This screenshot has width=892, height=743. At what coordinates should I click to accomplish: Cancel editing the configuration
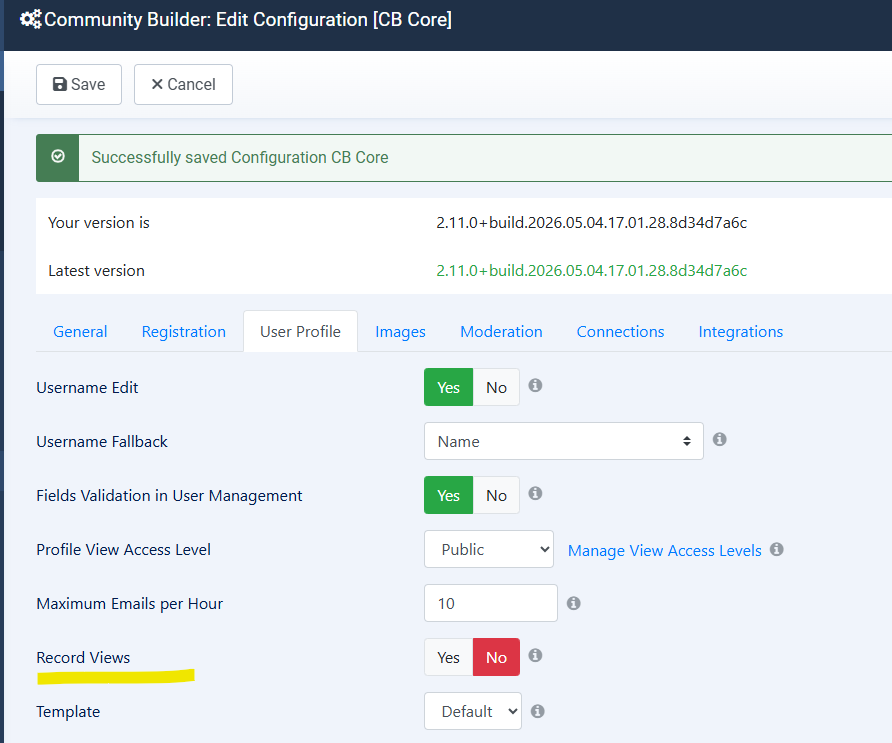pos(183,84)
